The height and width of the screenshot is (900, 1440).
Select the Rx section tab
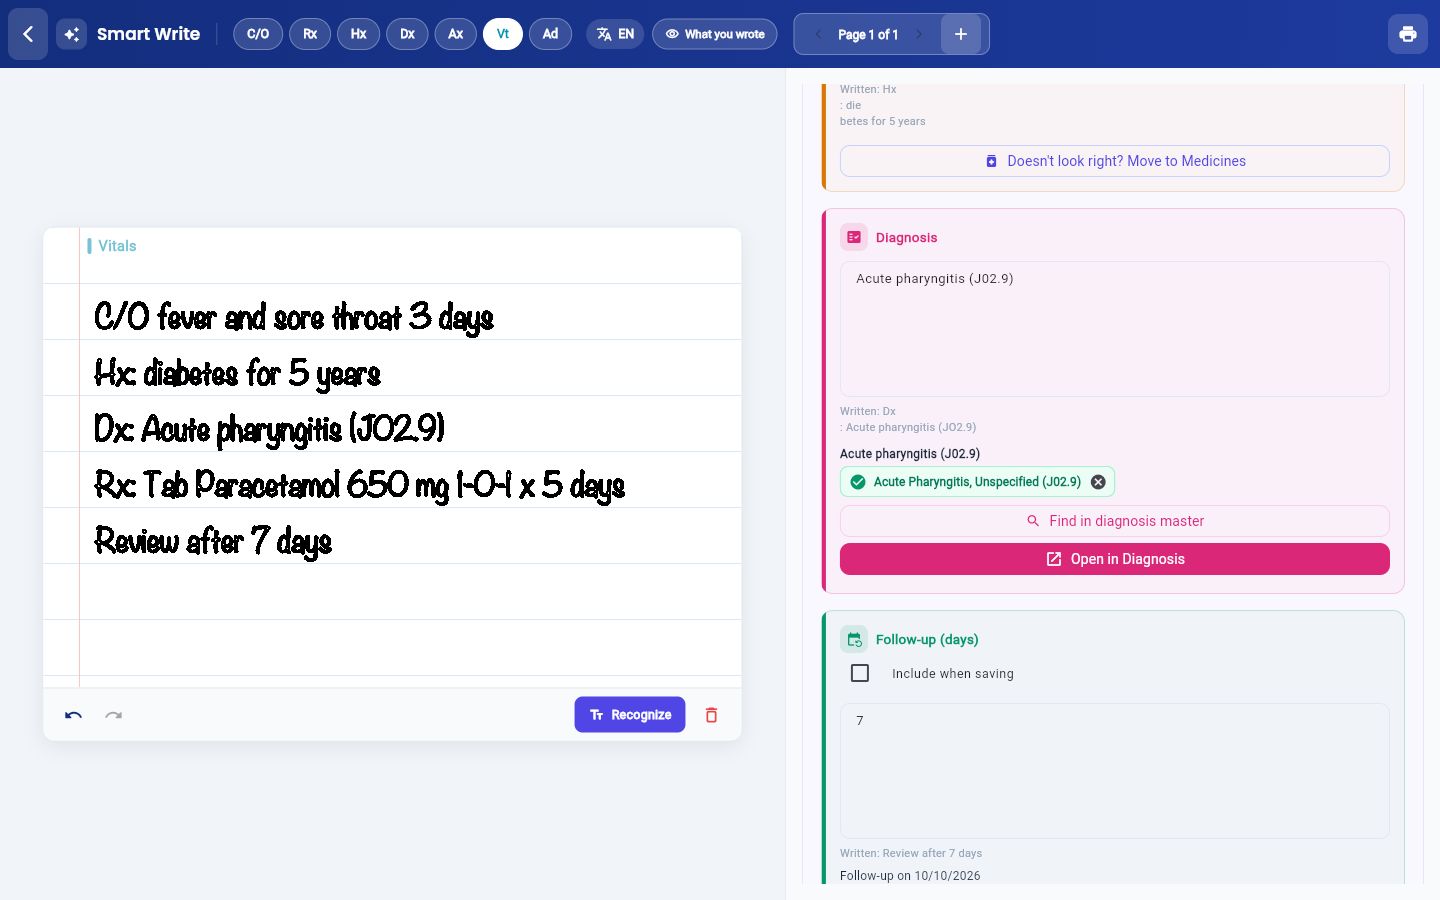tap(310, 34)
